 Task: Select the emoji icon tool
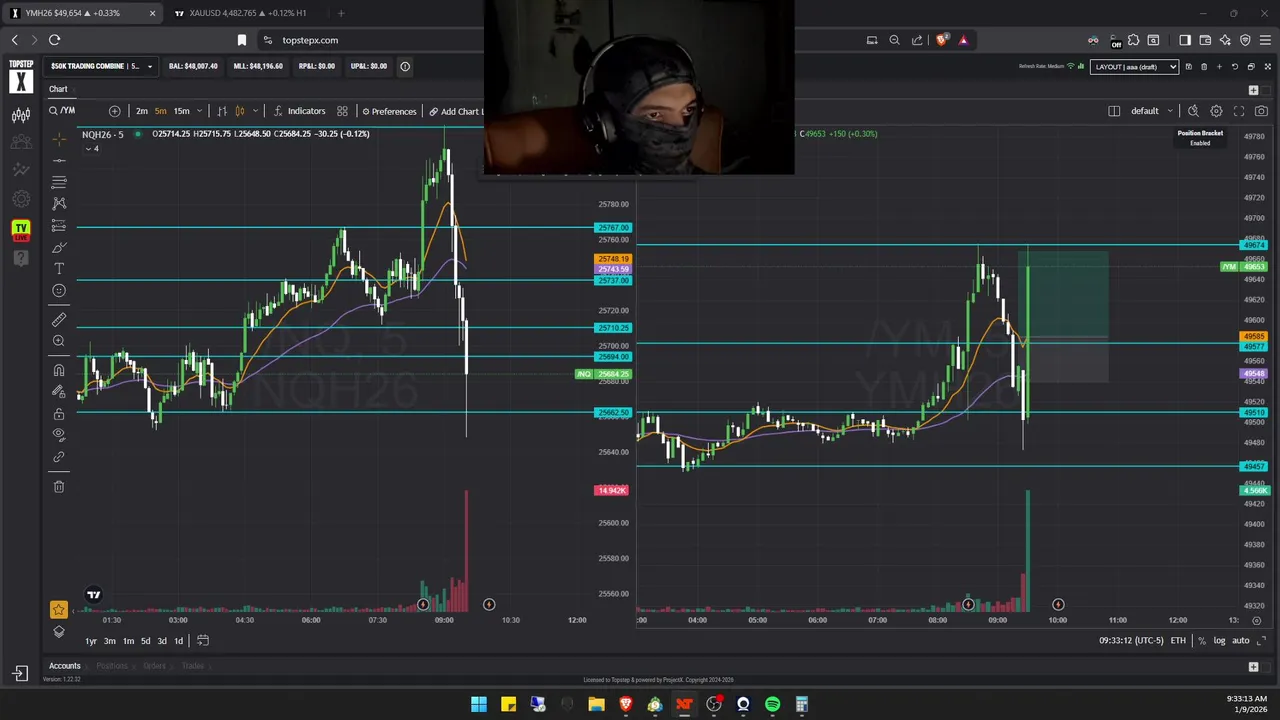[x=59, y=291]
